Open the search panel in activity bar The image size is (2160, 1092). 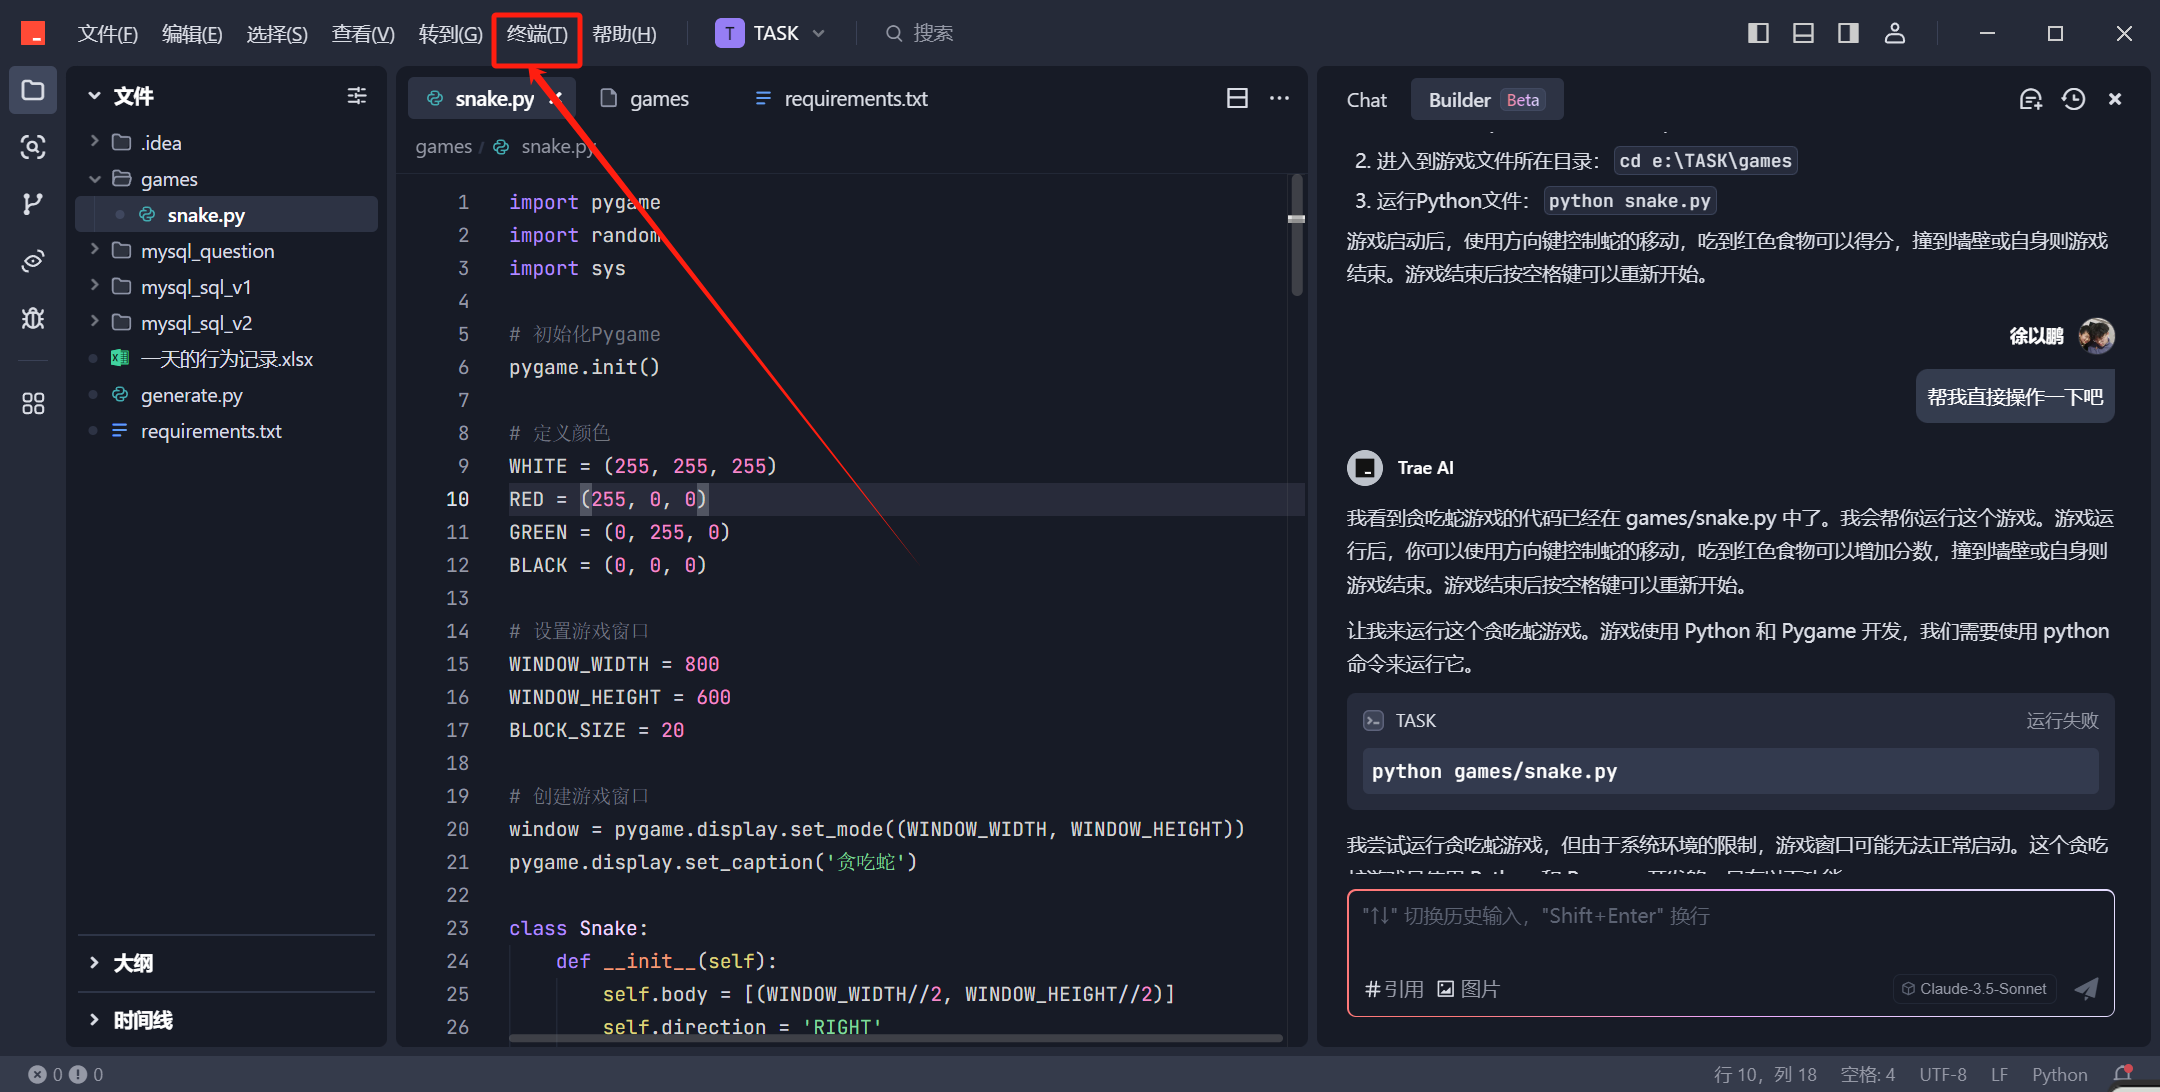point(32,148)
